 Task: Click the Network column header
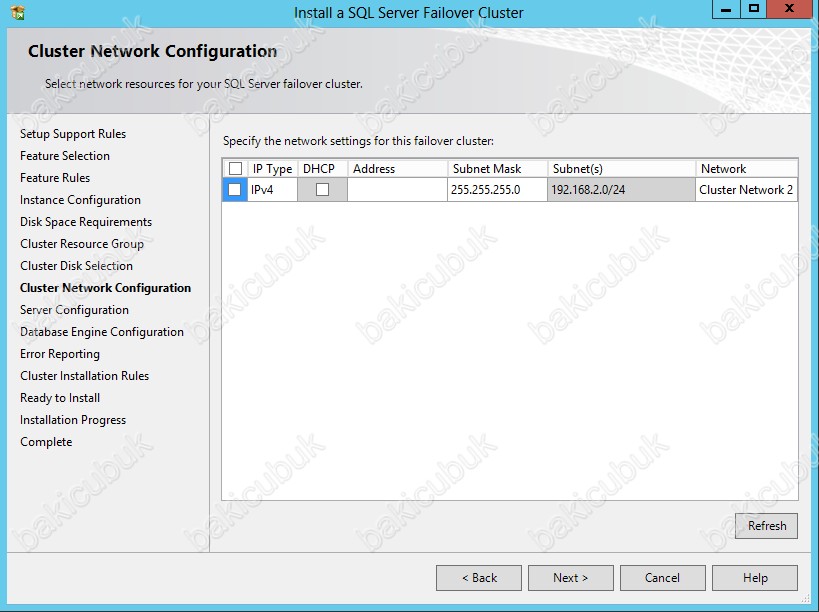[745, 169]
